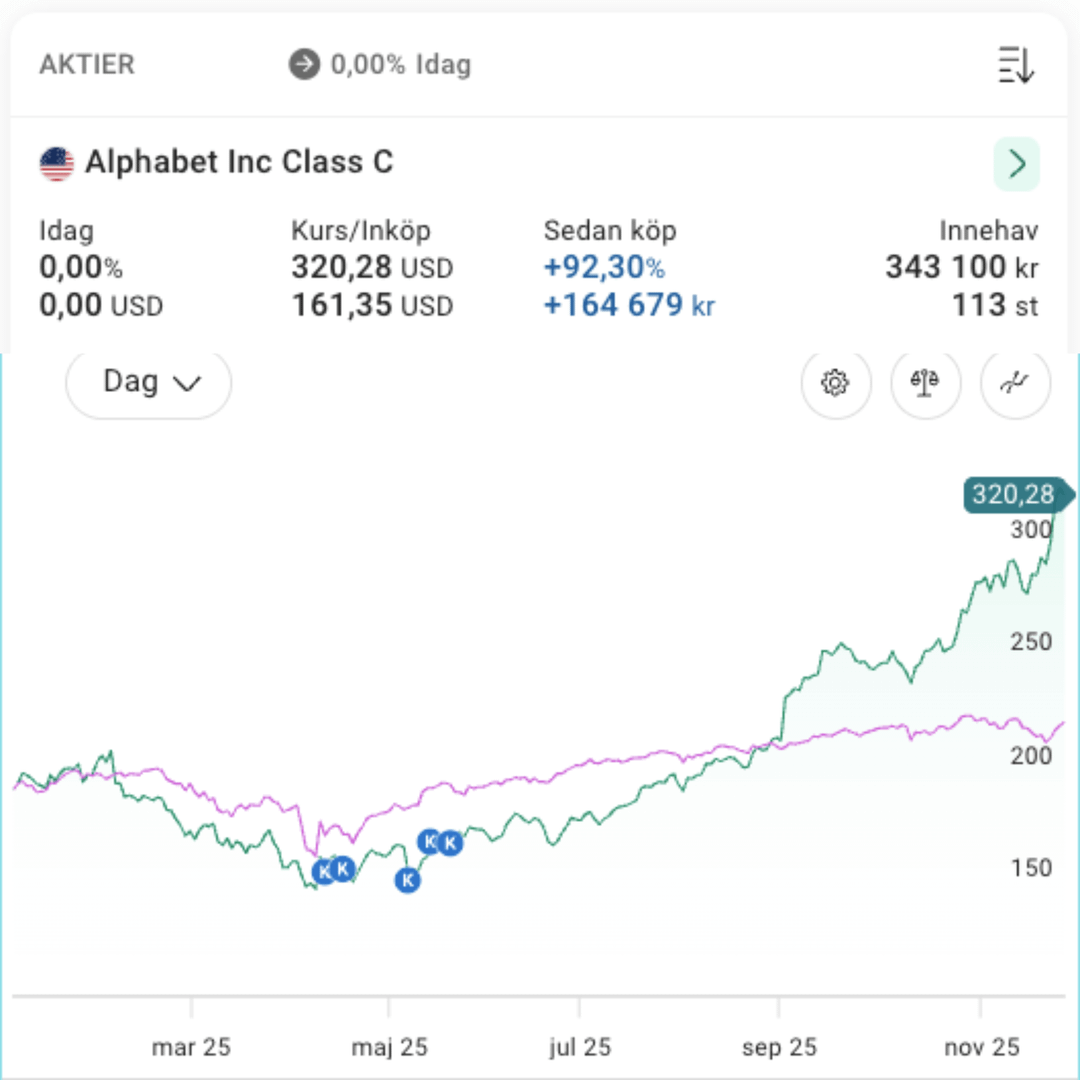Click the 320,28 current price tag

[1014, 494]
